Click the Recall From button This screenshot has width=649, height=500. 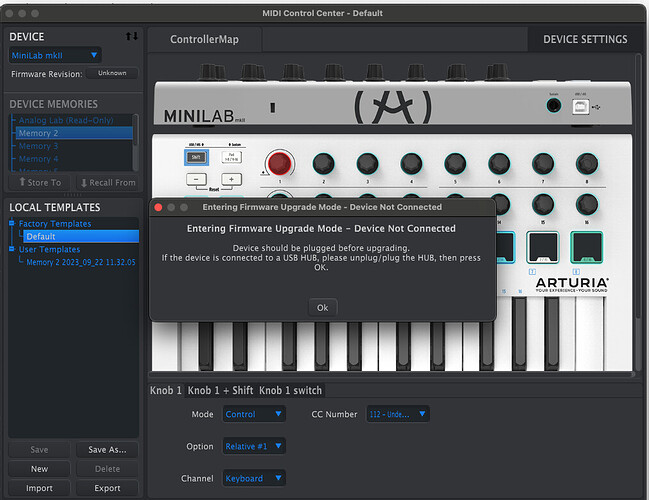(x=108, y=183)
